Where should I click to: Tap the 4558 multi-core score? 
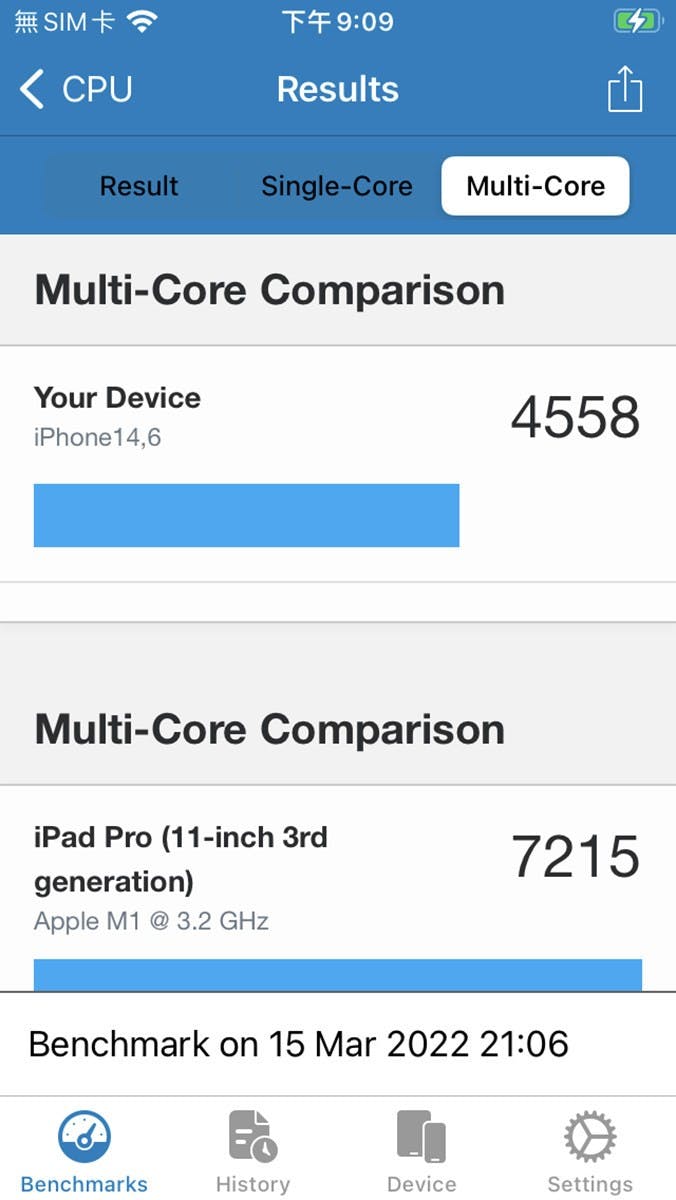575,418
